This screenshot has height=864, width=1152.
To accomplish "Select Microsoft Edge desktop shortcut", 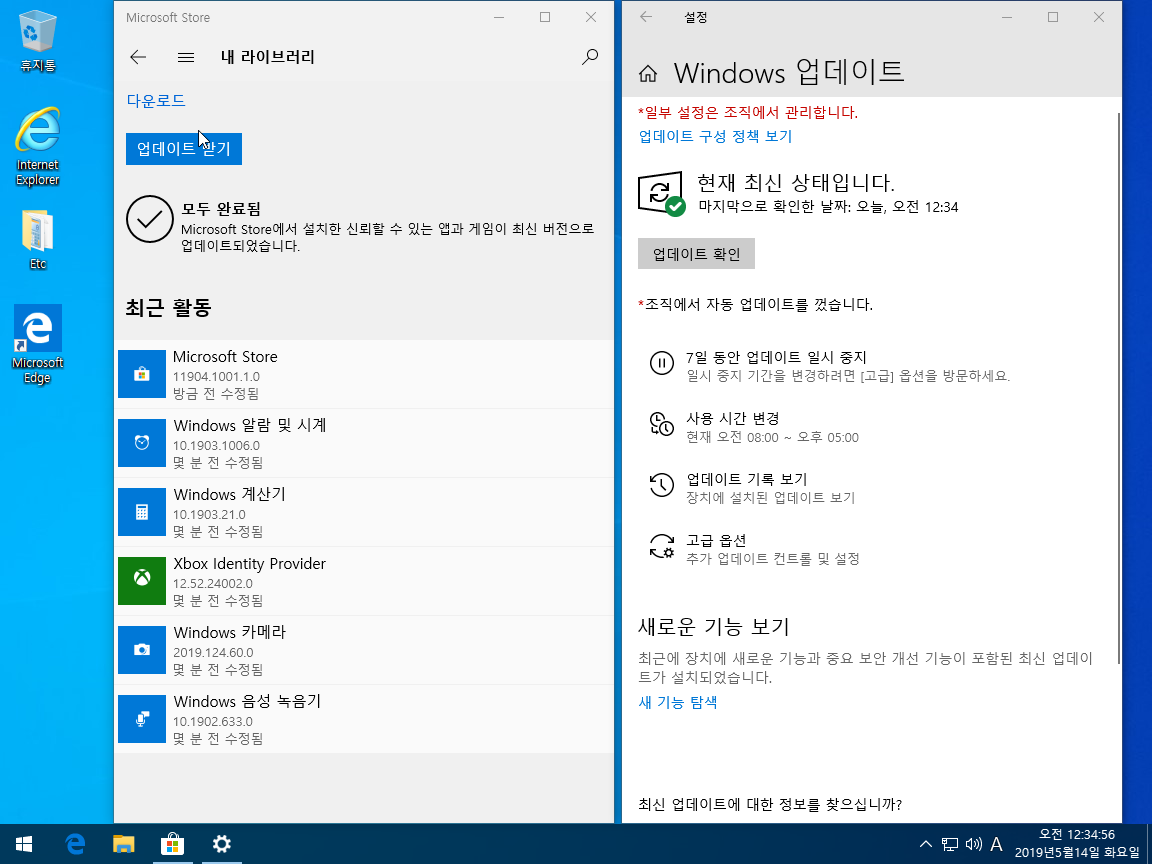I will [x=37, y=345].
